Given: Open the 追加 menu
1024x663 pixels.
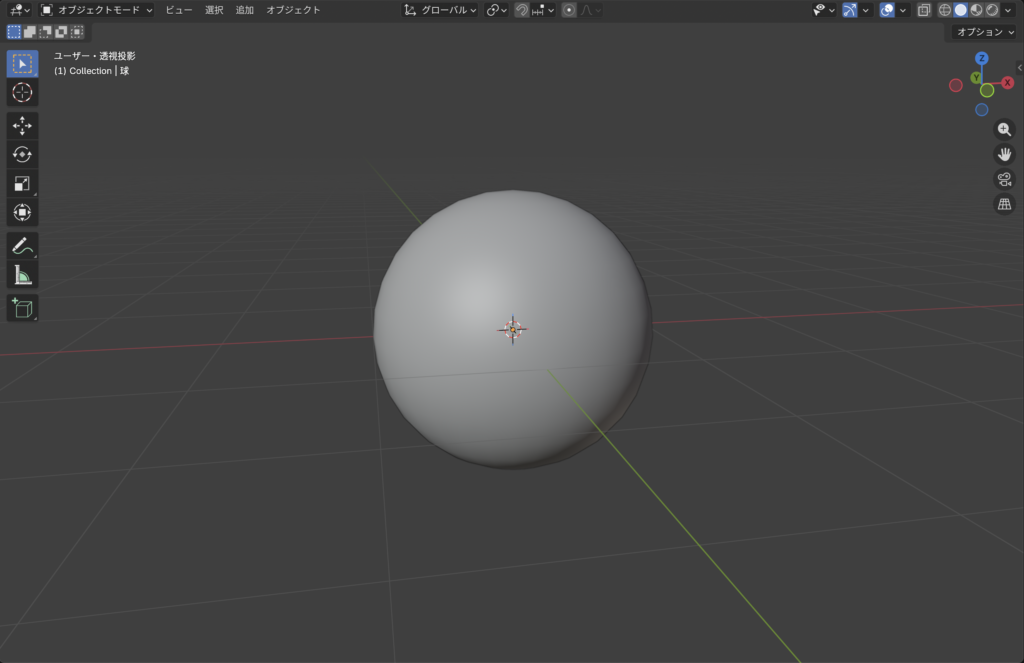Looking at the screenshot, I should point(245,10).
